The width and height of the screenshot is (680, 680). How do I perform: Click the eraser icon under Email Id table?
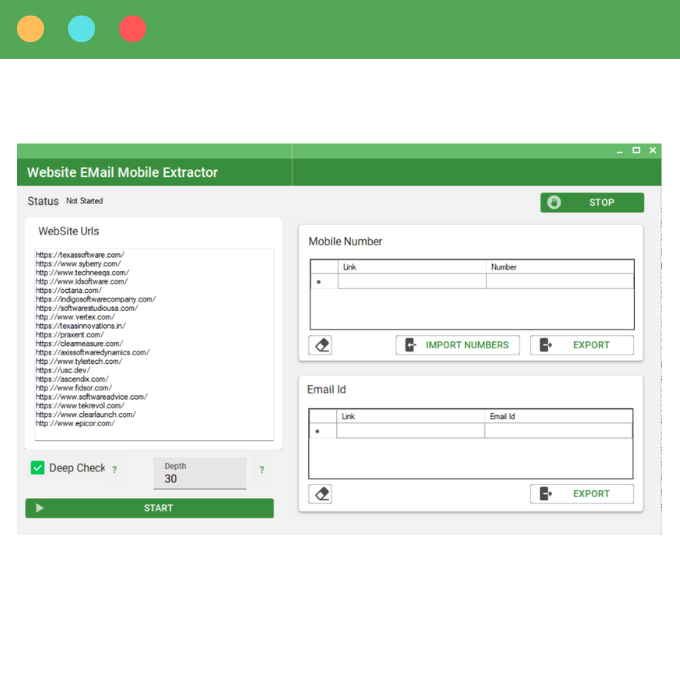point(321,493)
